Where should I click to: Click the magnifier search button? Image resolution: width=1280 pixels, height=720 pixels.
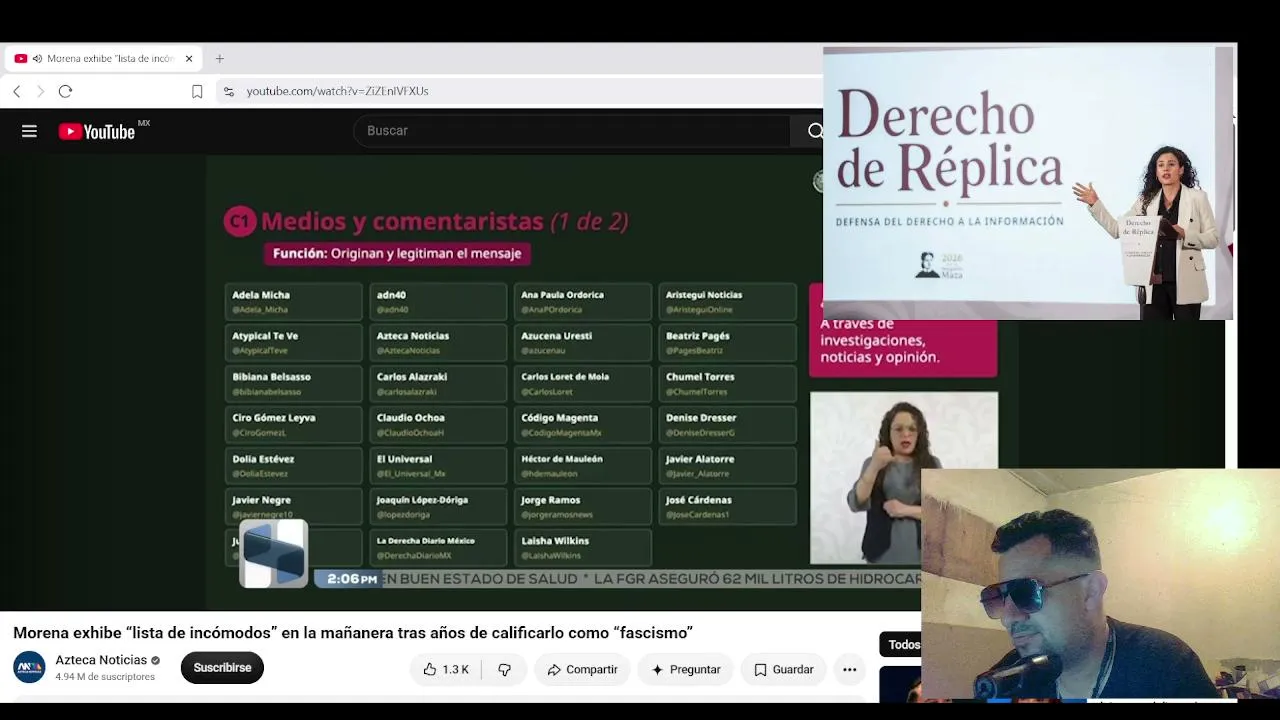coord(814,131)
